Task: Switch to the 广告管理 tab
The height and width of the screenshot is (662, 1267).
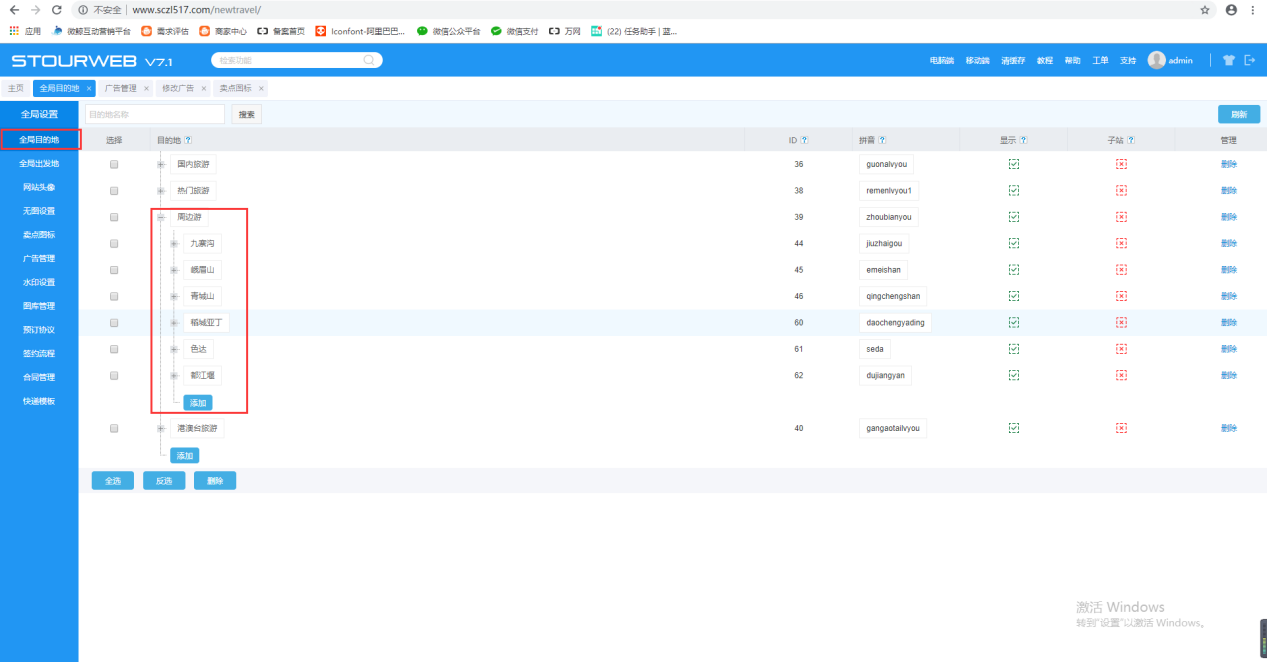Action: [121, 88]
